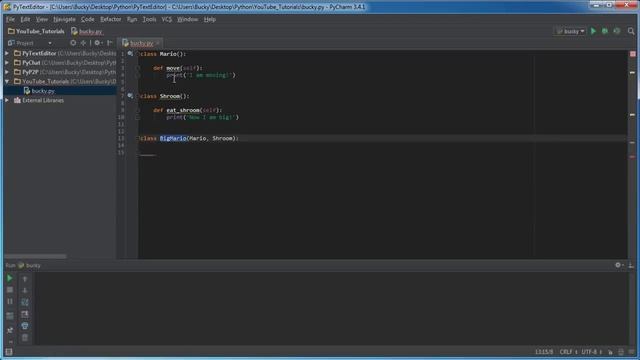Toggle scroll to end in console
This screenshot has height=360, width=640.
25,314
